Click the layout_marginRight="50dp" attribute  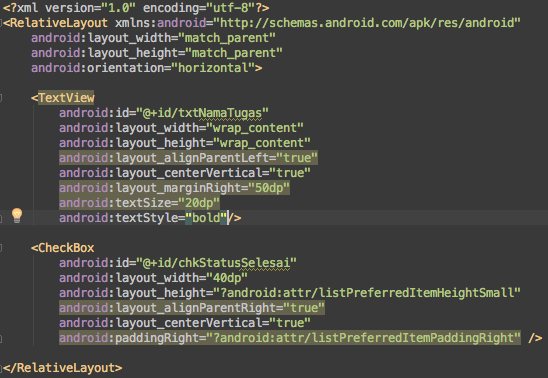tap(174, 188)
